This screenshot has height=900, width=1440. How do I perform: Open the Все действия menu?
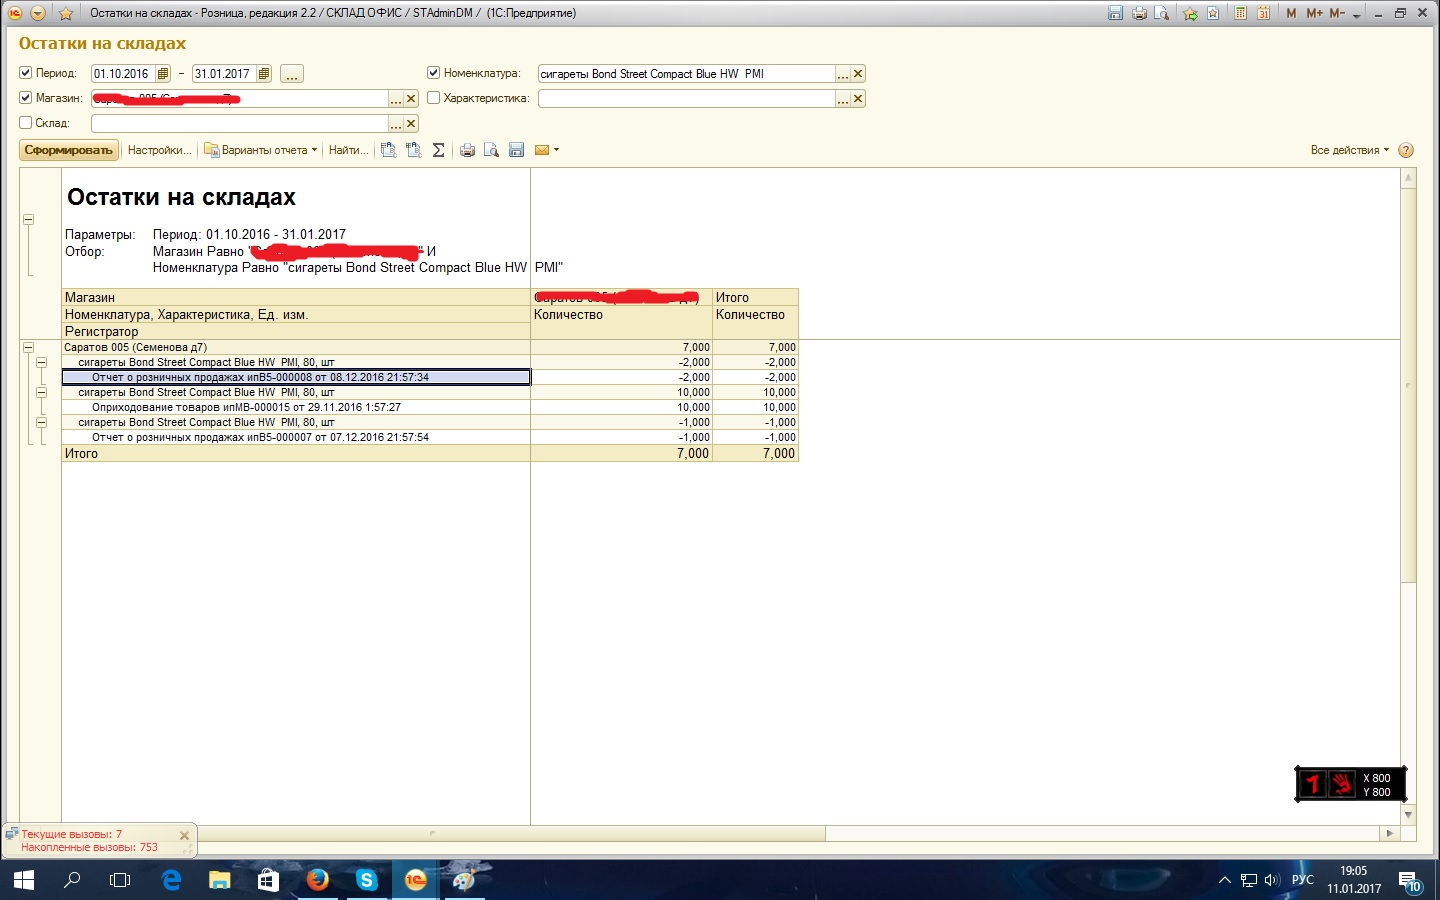click(x=1350, y=150)
